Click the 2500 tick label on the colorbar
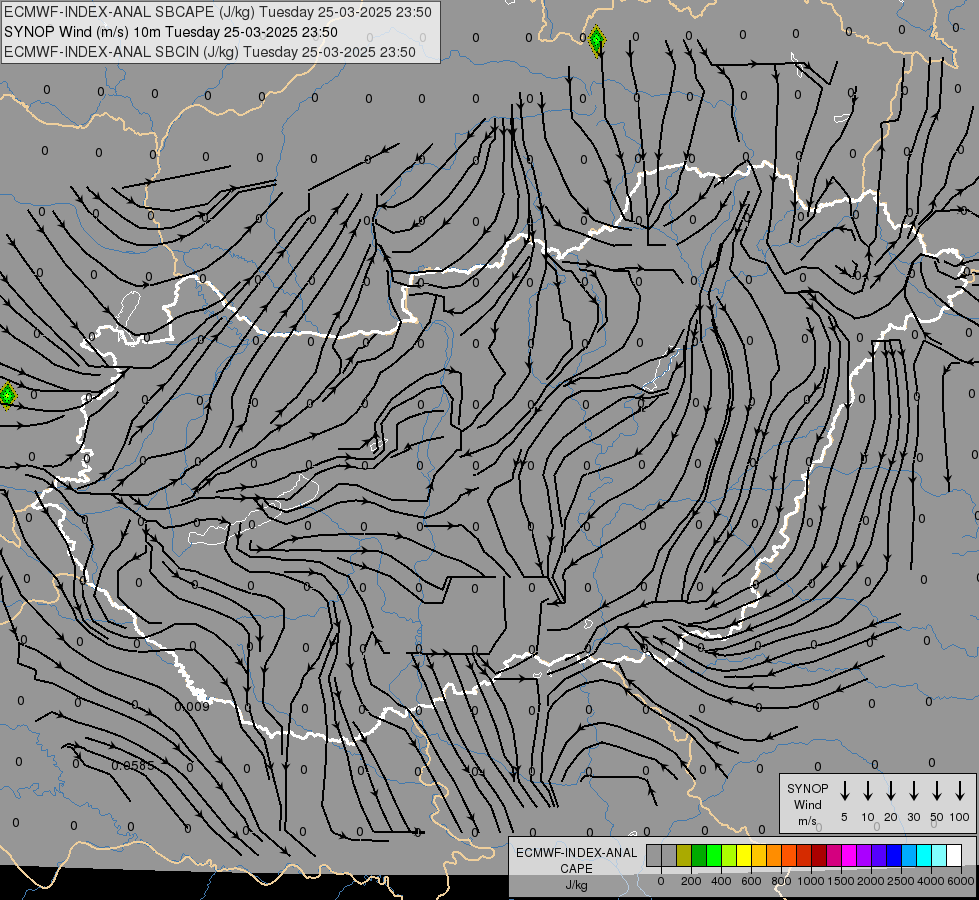979x900 pixels. [x=901, y=881]
